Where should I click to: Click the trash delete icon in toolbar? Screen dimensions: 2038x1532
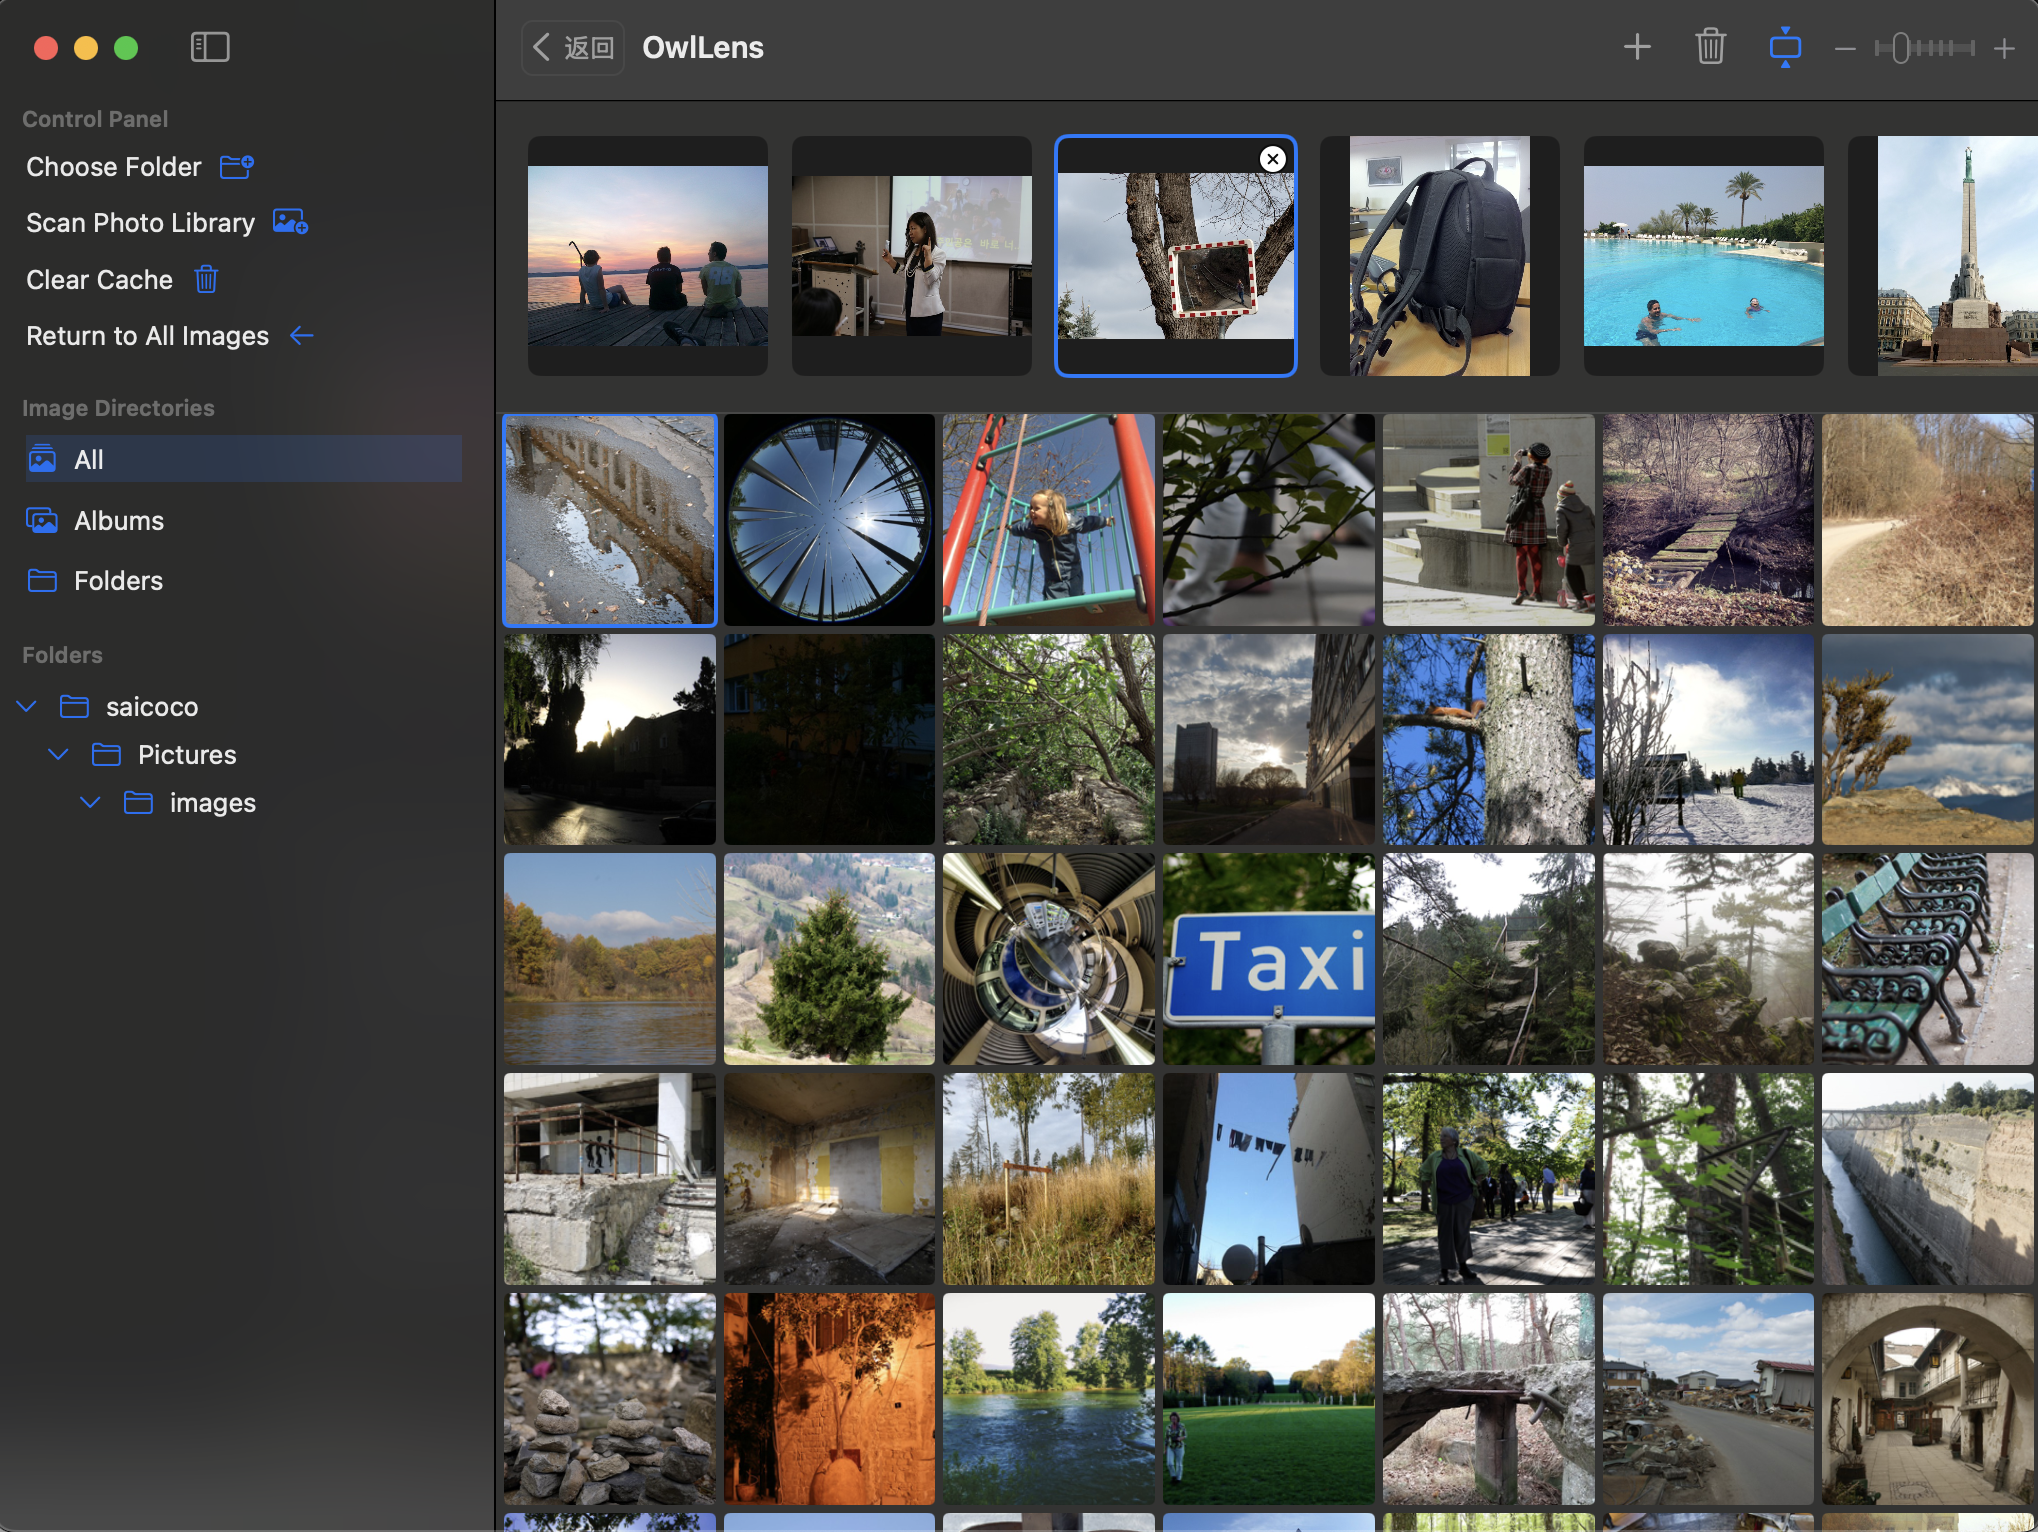click(1710, 47)
